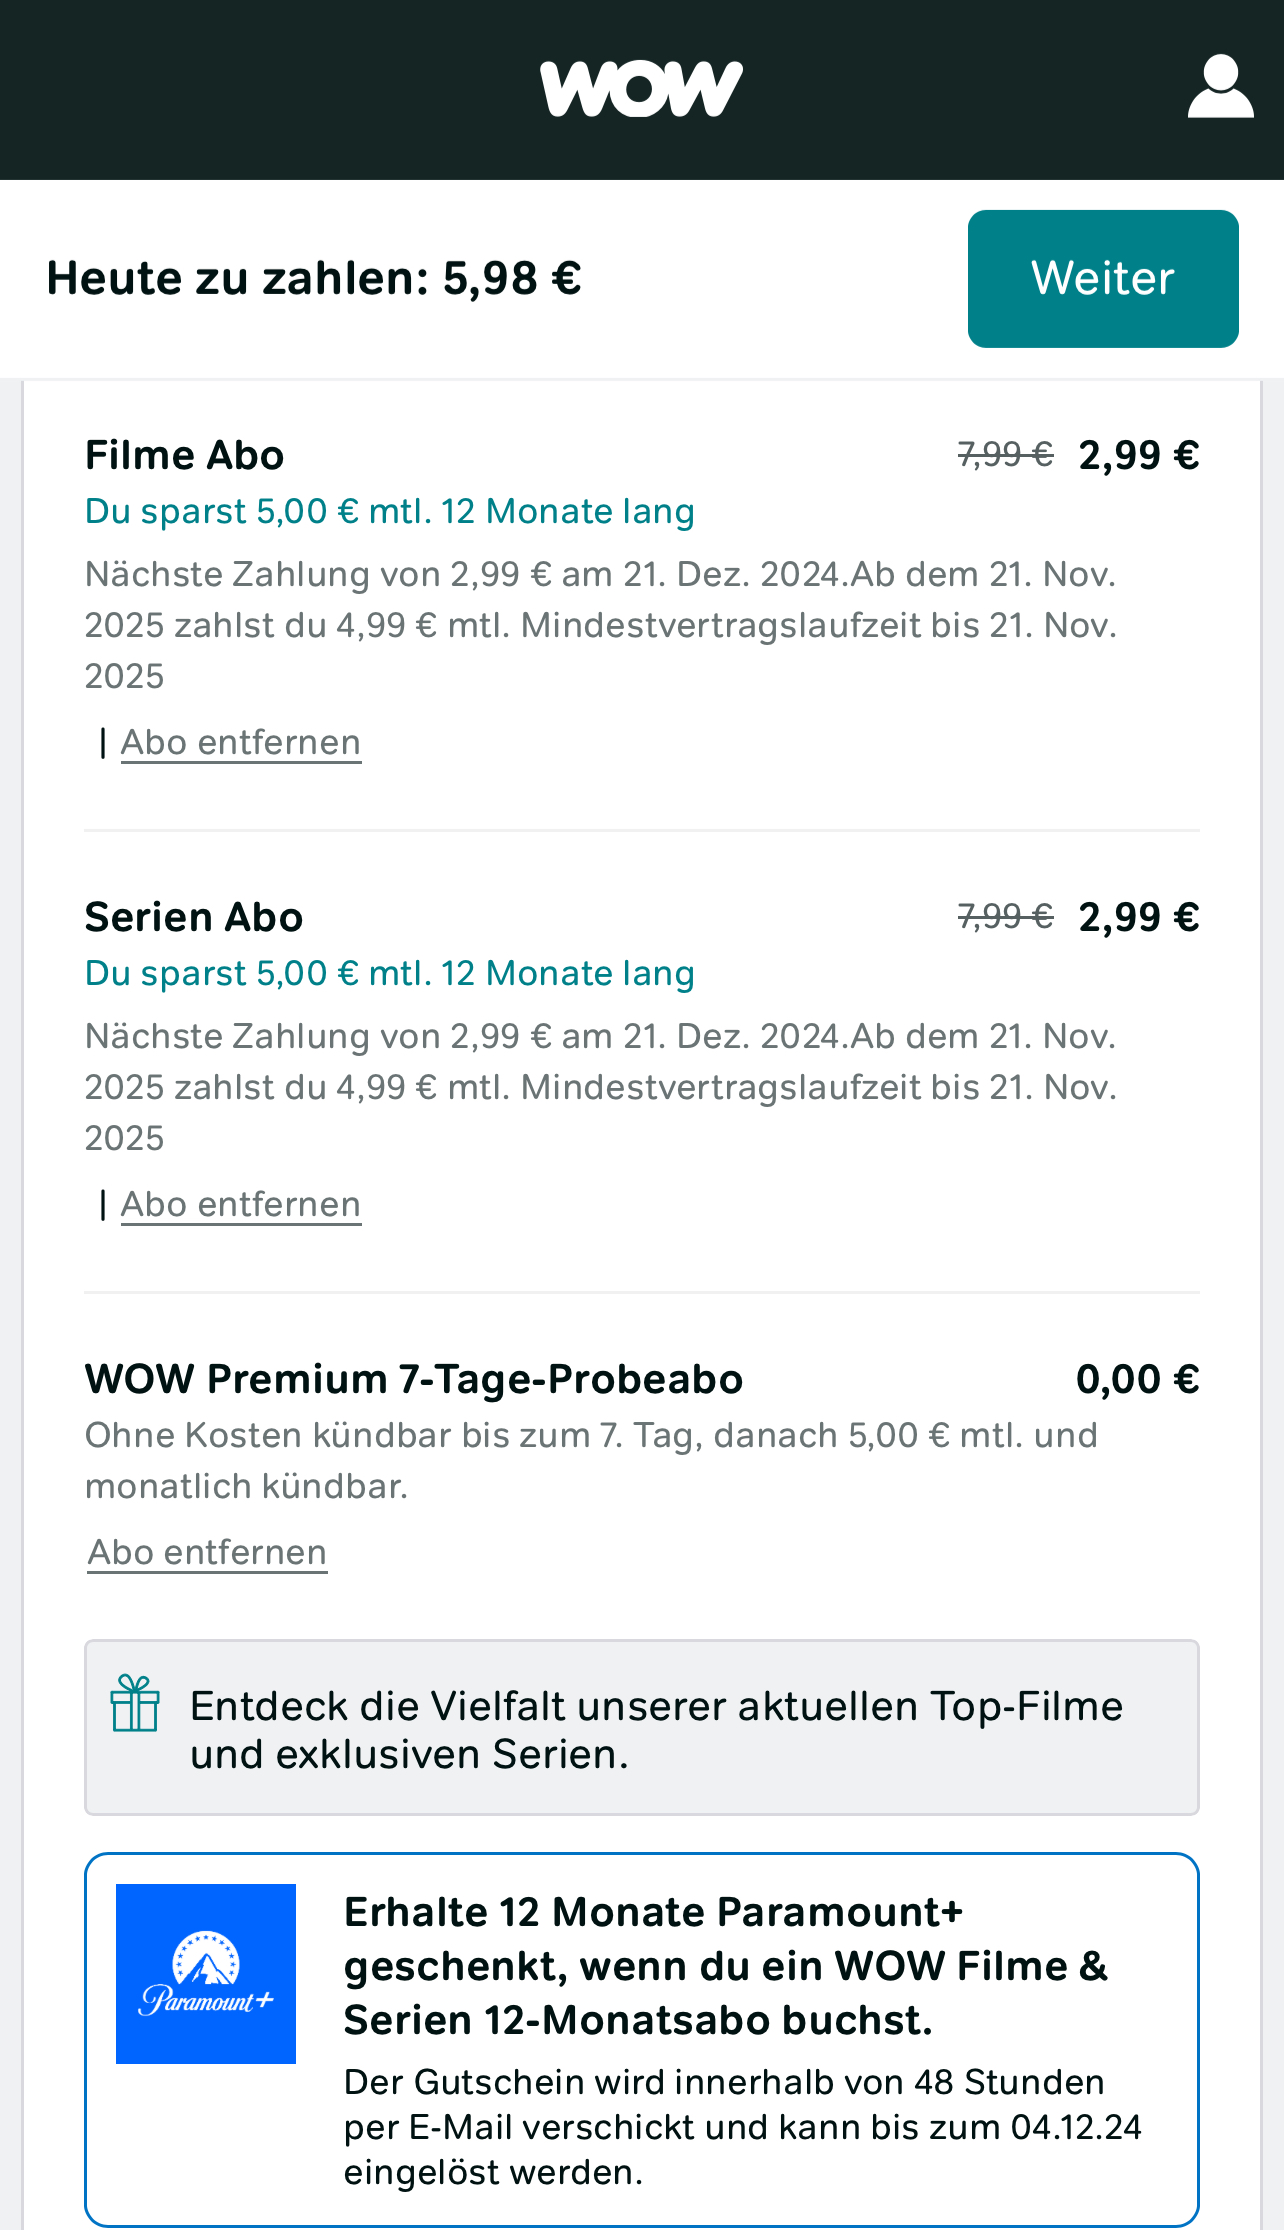Click the Serien Abo crossed-out 7,99 € price
Viewport: 1284px width, 2230px height.
click(1005, 916)
